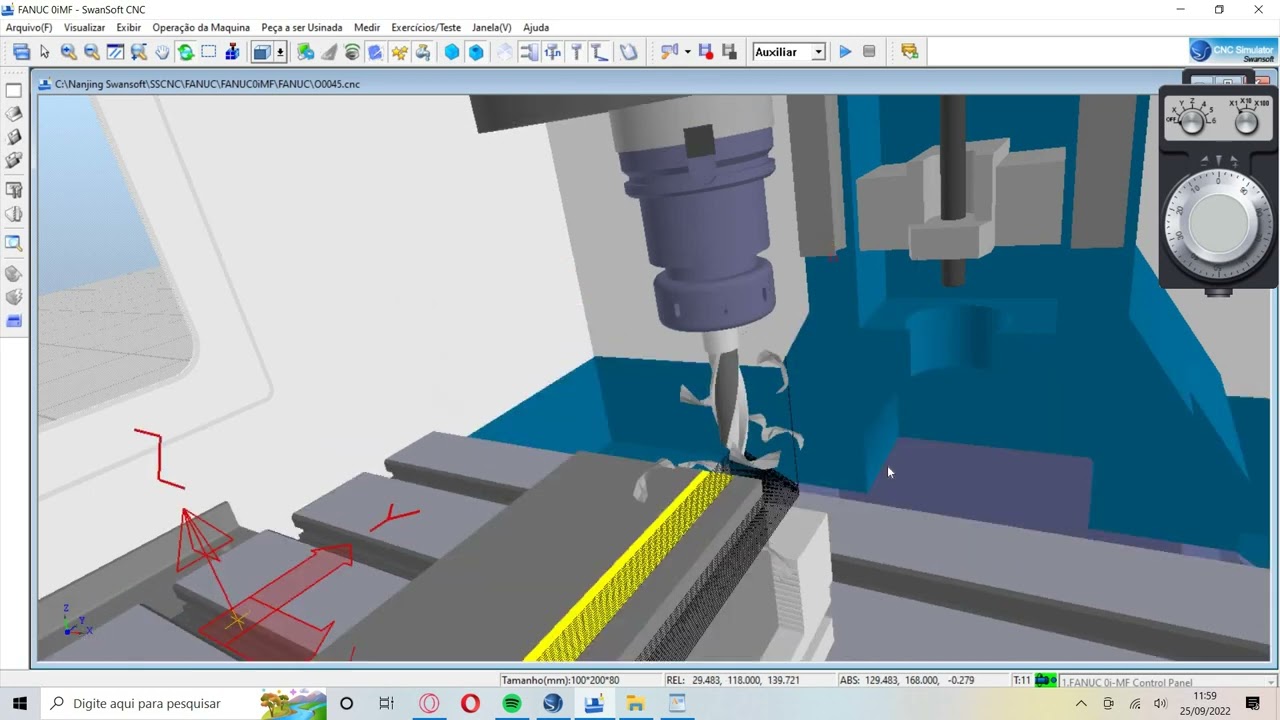
Task: Turn the X1 X10 X100 multiplier knob
Action: [x=1246, y=122]
